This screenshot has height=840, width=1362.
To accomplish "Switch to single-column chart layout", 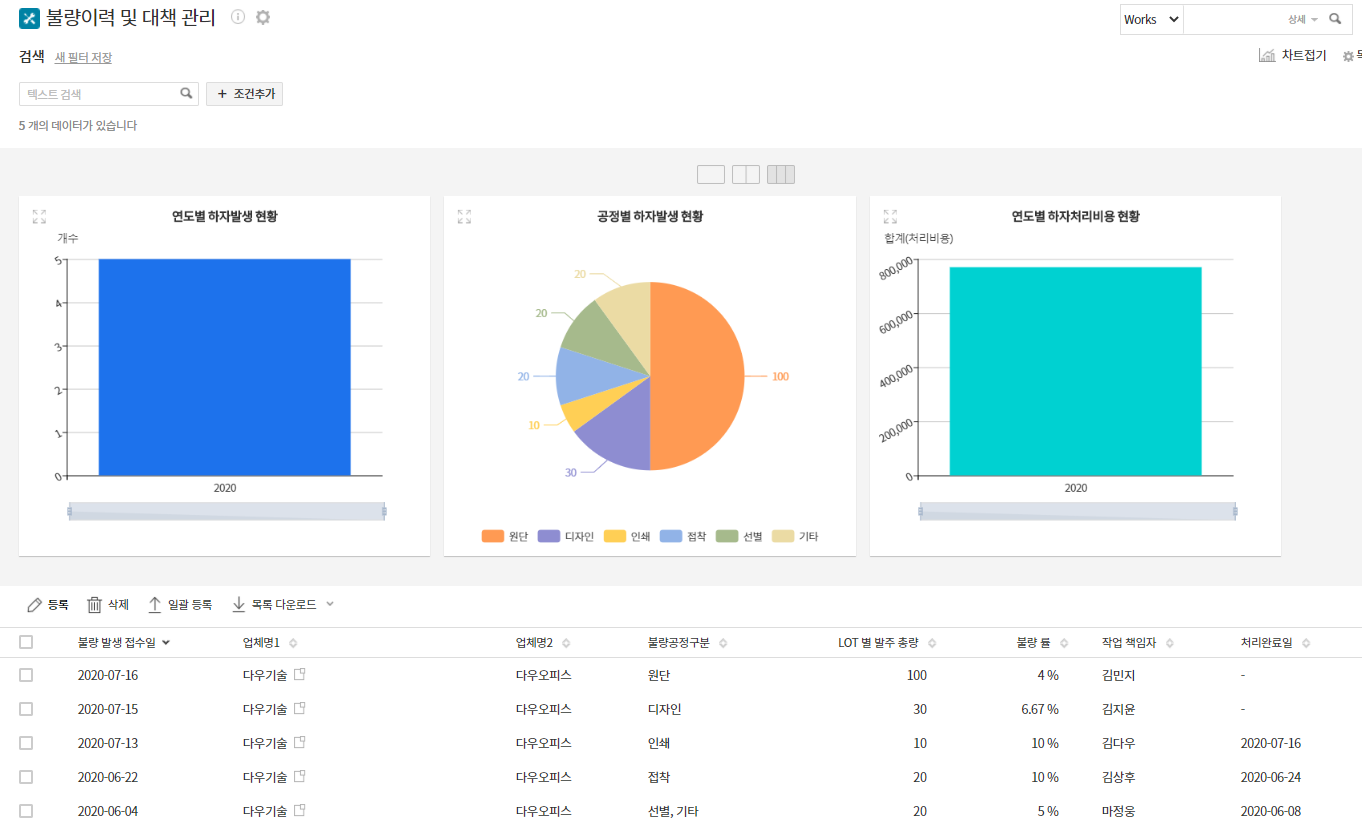I will click(x=710, y=175).
